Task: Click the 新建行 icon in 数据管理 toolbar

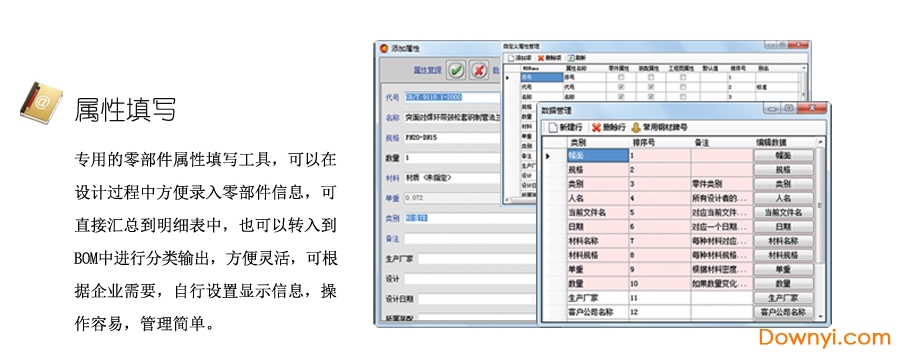Action: point(552,127)
